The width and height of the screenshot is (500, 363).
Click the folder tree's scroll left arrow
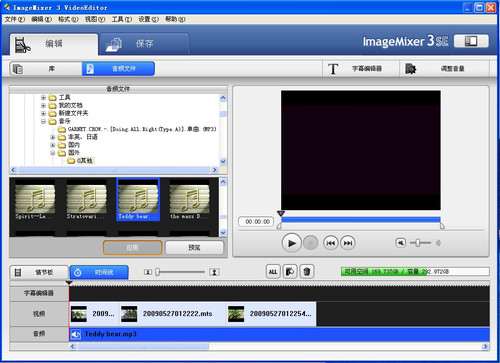13,170
